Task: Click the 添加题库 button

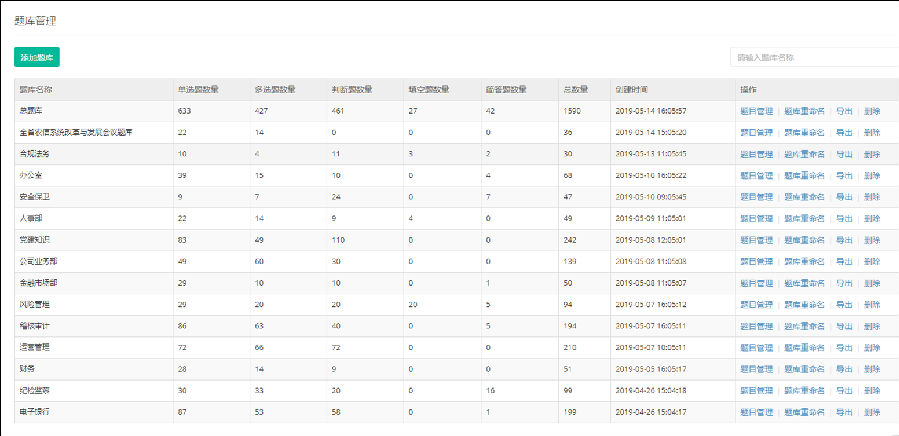Action: pyautogui.click(x=37, y=57)
